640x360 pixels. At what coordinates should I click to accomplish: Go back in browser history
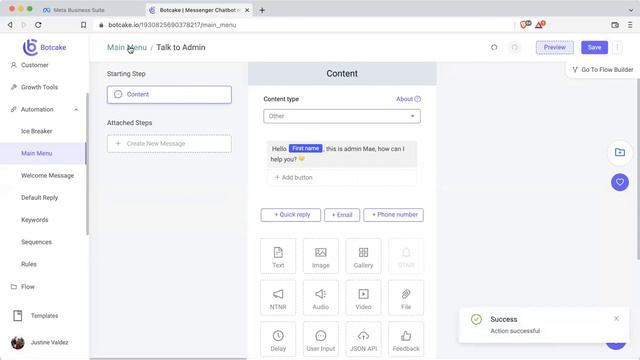pyautogui.click(x=10, y=25)
